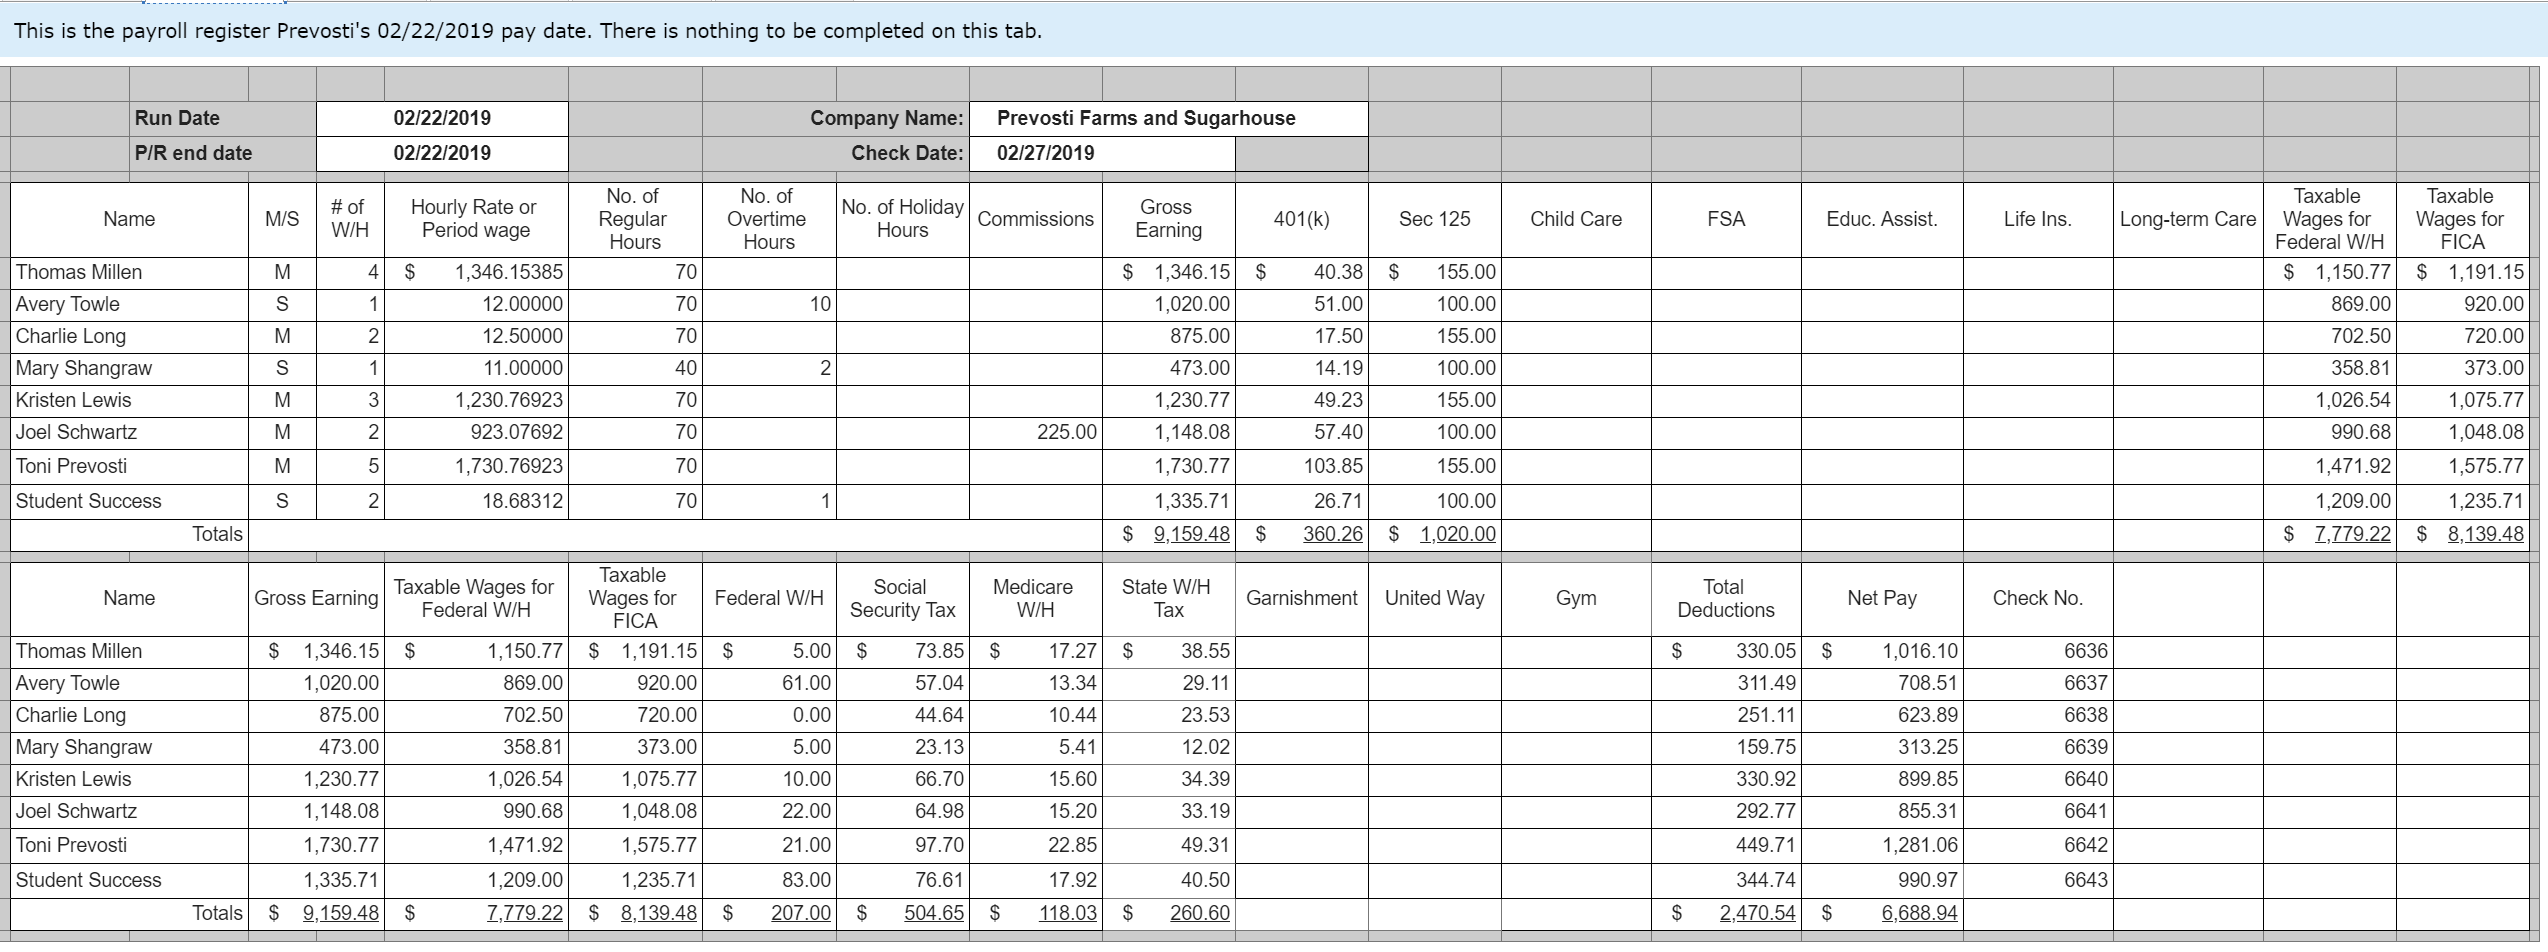2548x952 pixels.
Task: Click Student Success hourly rate 18.68312
Action: [476, 501]
